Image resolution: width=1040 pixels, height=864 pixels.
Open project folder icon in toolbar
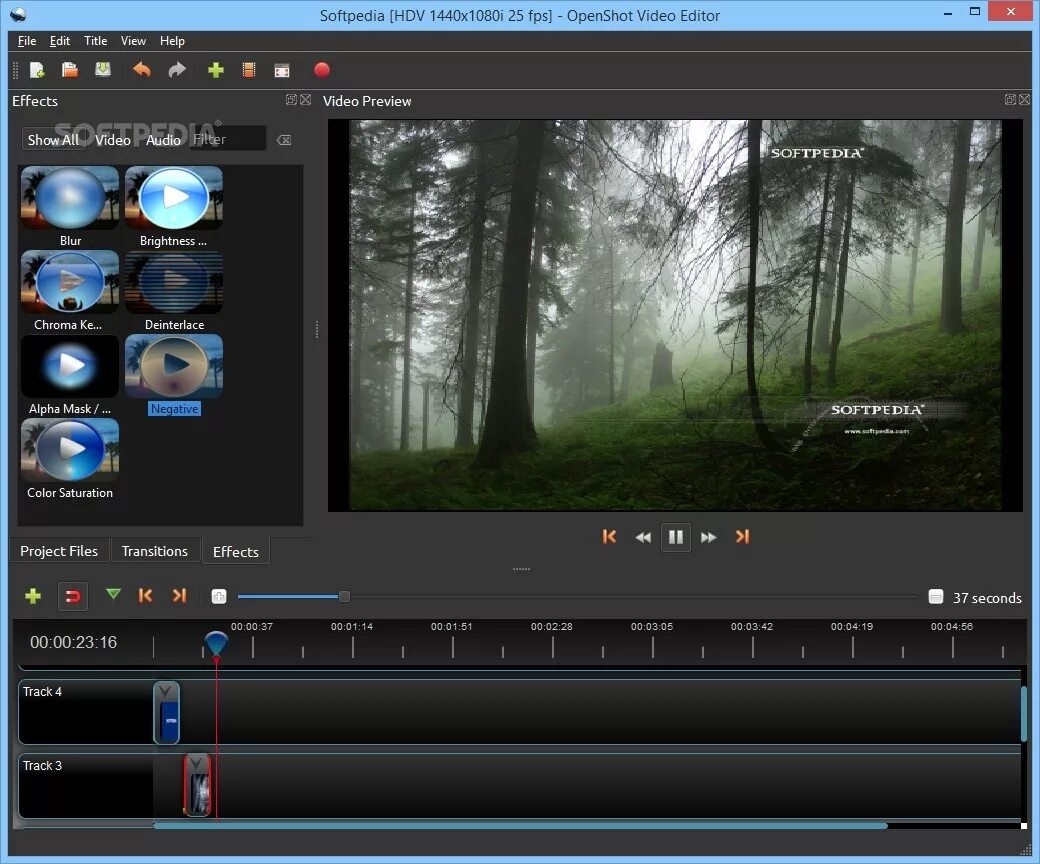pos(70,70)
